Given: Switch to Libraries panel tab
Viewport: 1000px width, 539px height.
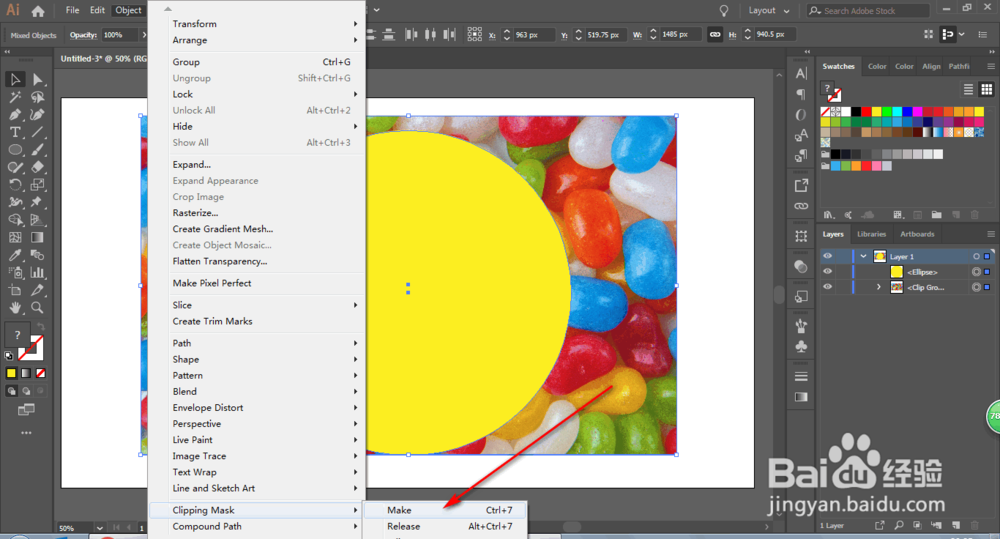Looking at the screenshot, I should click(871, 234).
